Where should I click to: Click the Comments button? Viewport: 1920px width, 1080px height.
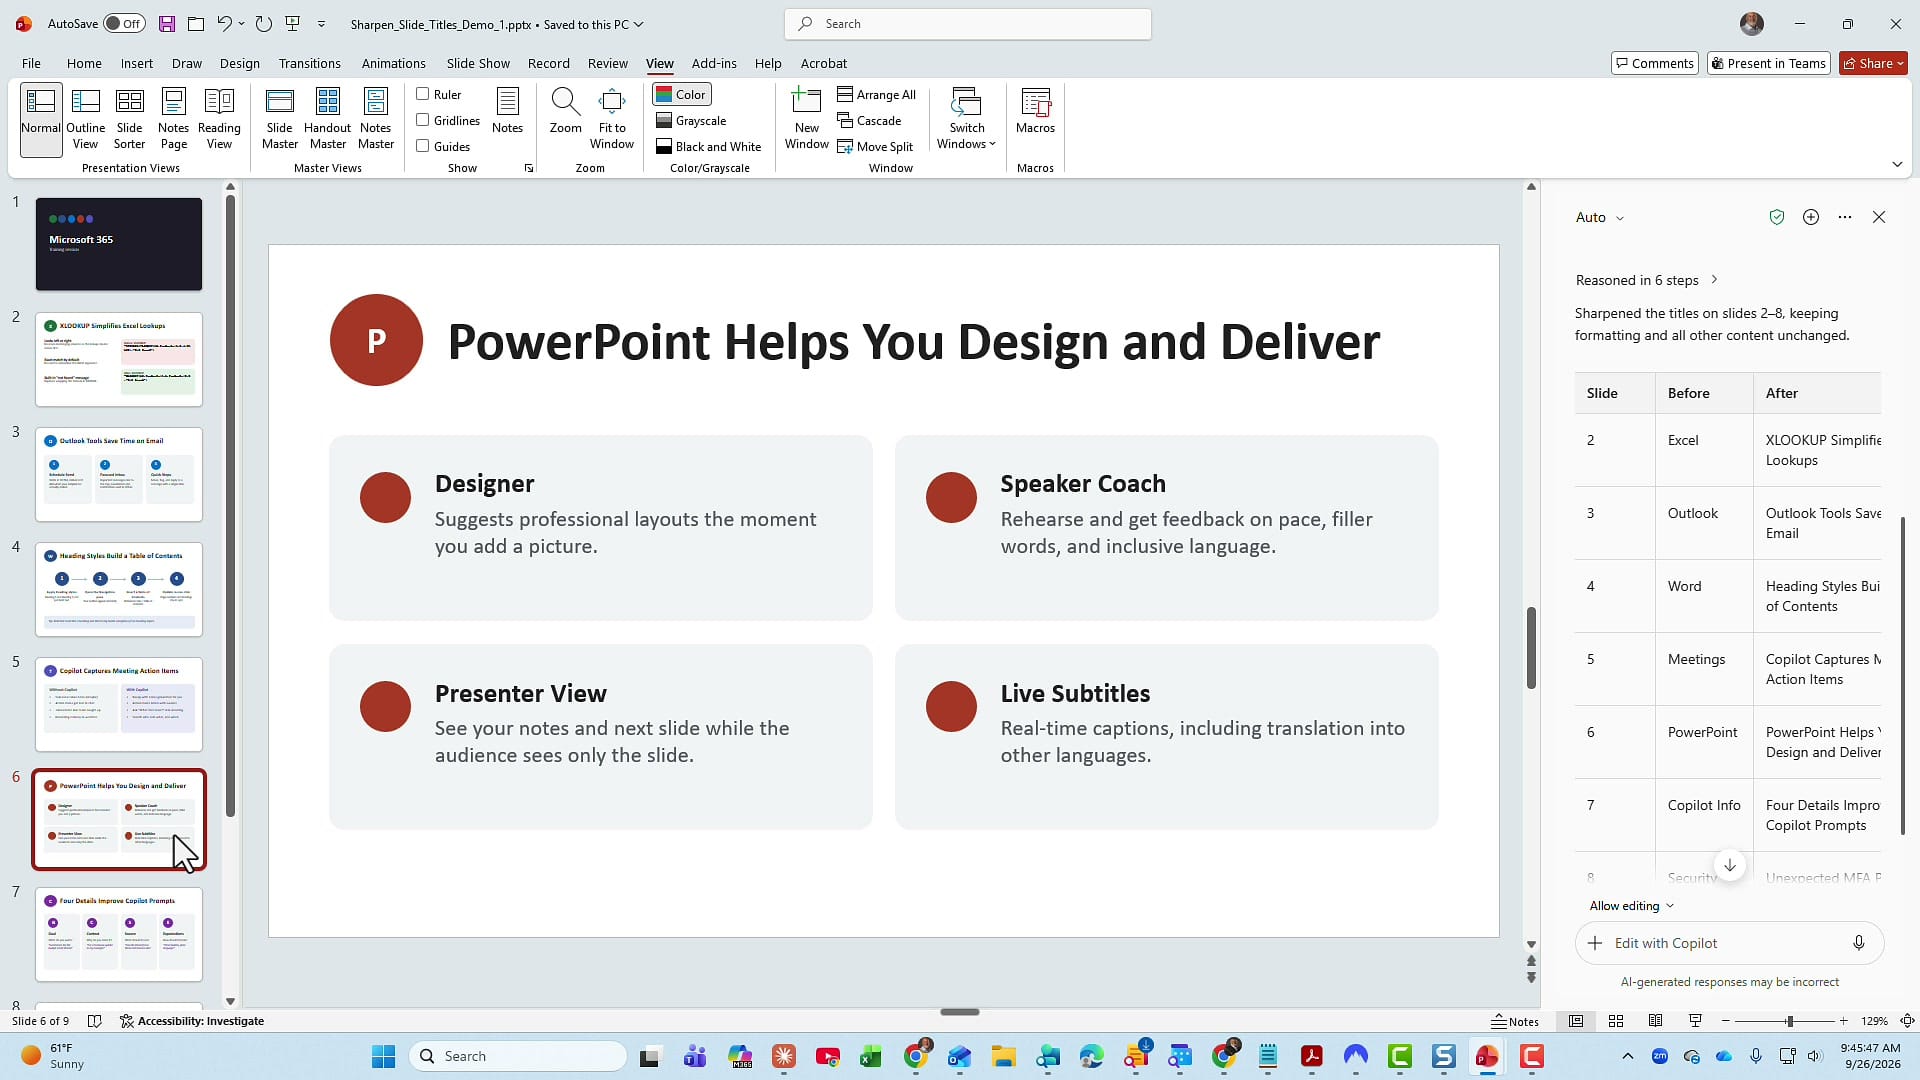1655,63
